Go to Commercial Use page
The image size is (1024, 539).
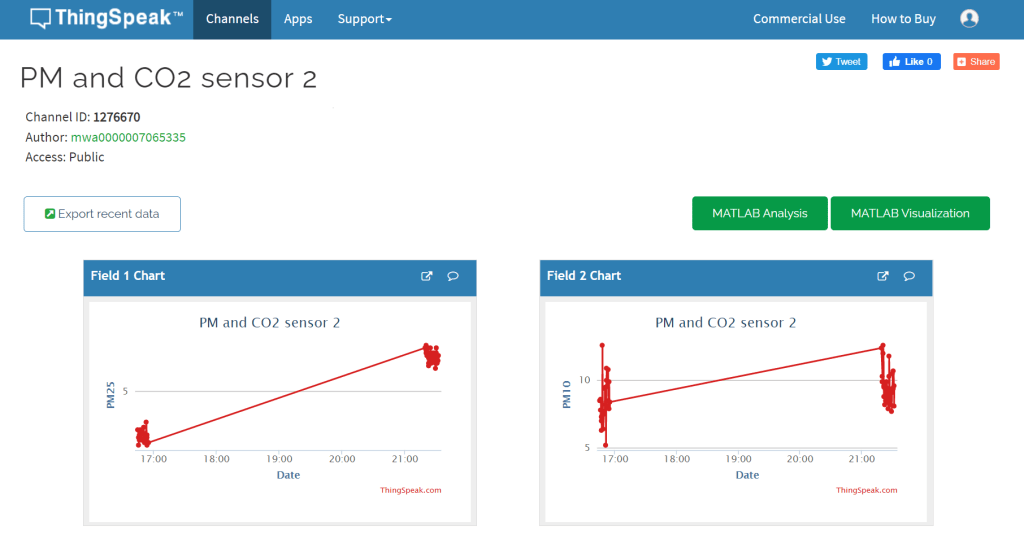click(799, 19)
